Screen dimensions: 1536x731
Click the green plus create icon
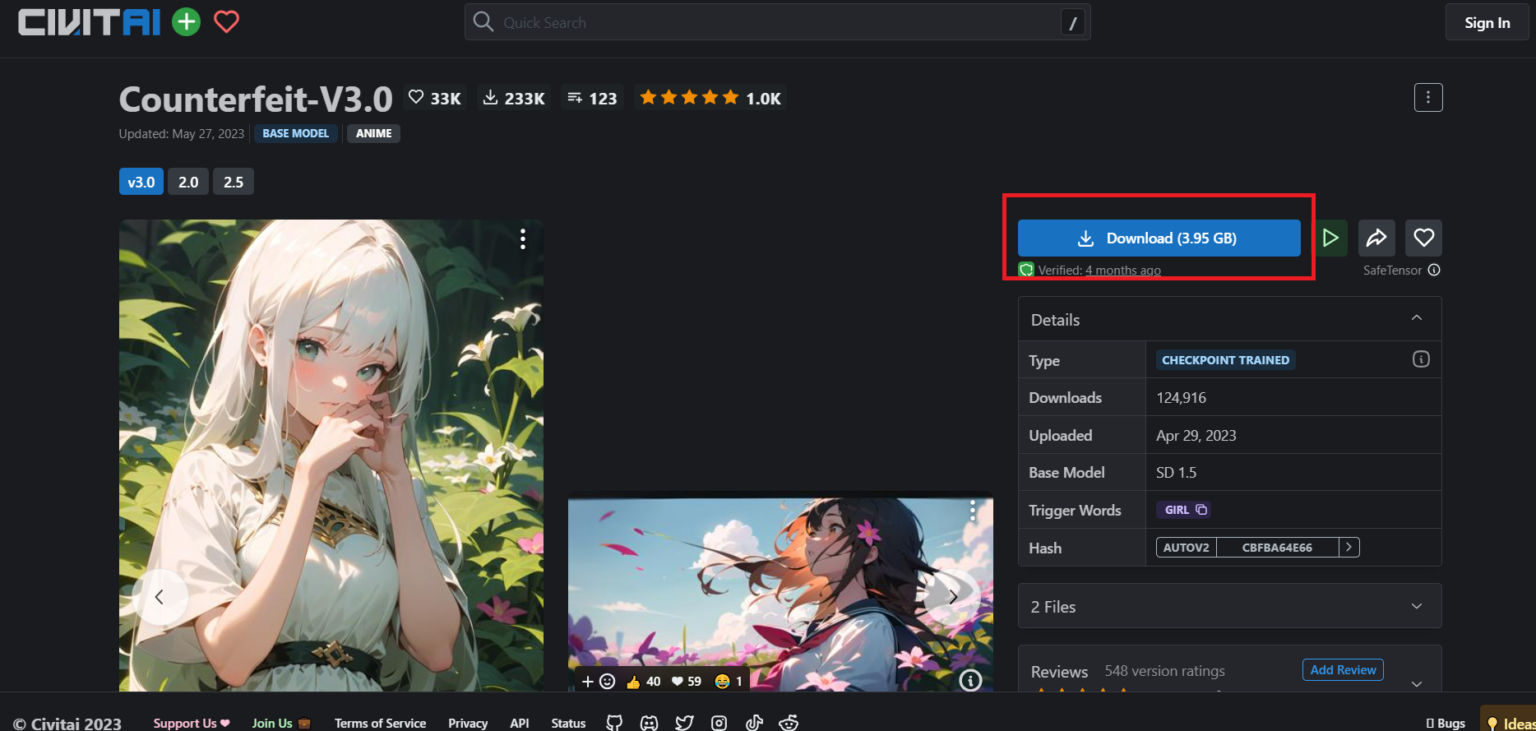(x=186, y=22)
